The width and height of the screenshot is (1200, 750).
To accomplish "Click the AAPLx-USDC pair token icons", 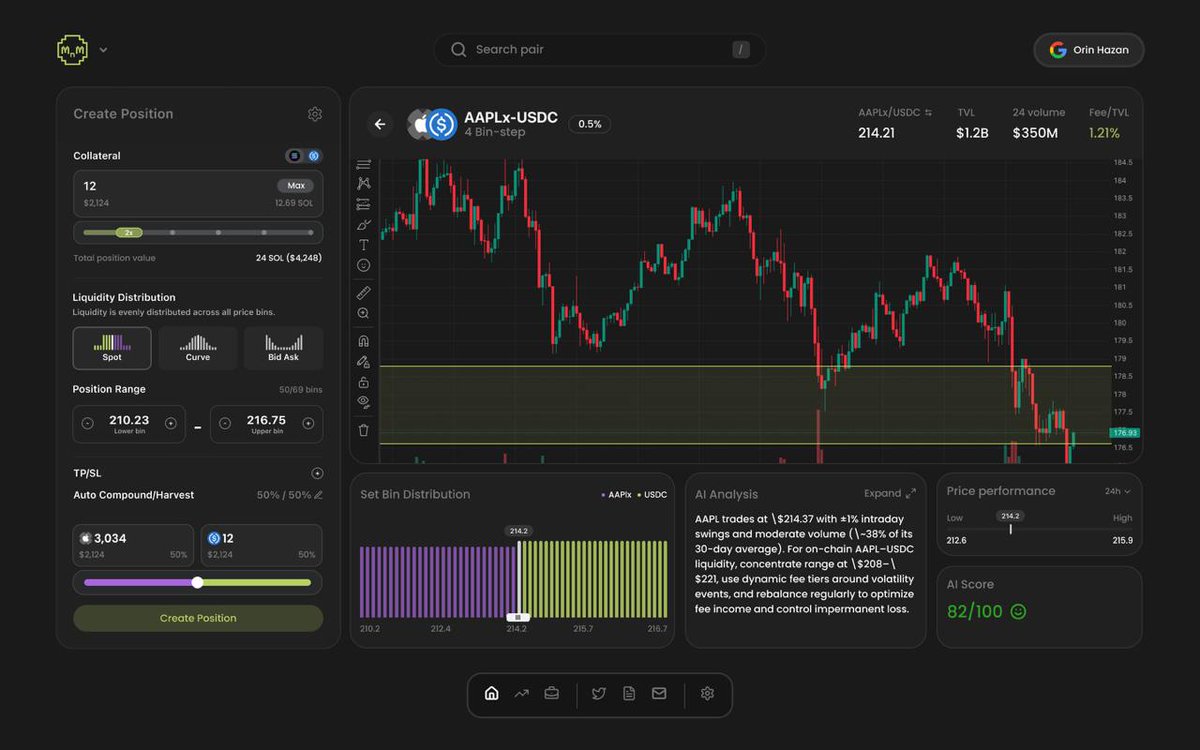I will click(432, 124).
